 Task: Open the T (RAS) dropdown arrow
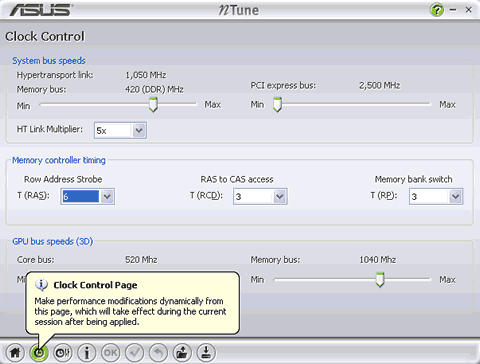tap(107, 196)
